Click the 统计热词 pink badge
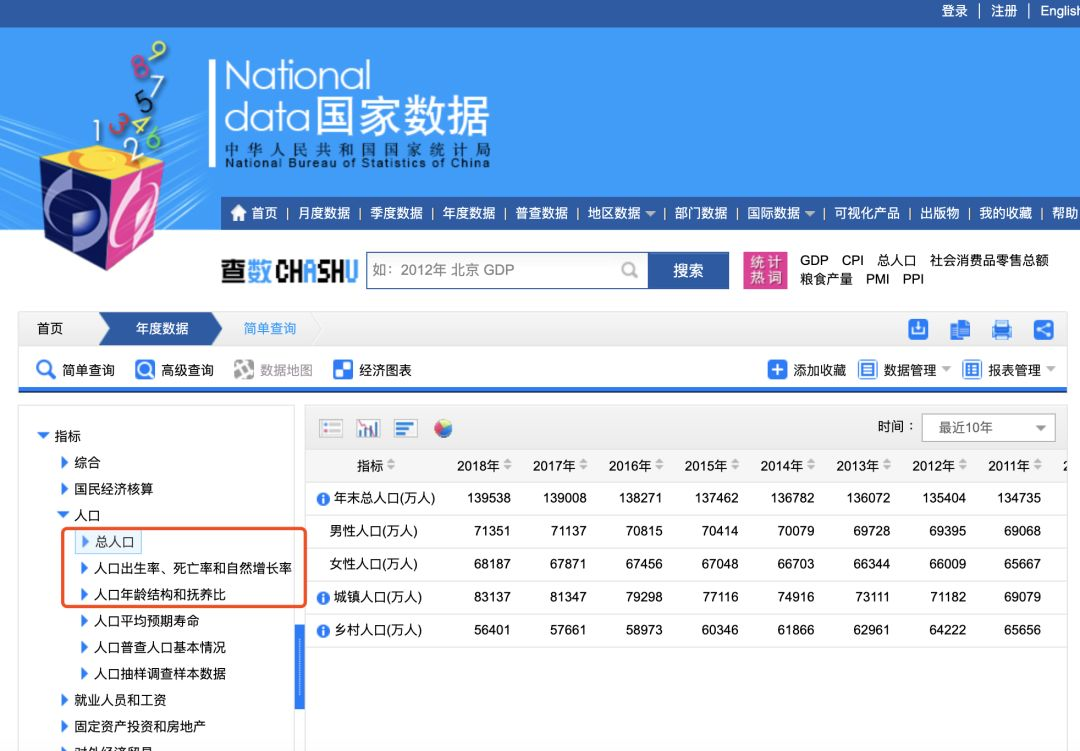This screenshot has width=1080, height=751. [765, 270]
